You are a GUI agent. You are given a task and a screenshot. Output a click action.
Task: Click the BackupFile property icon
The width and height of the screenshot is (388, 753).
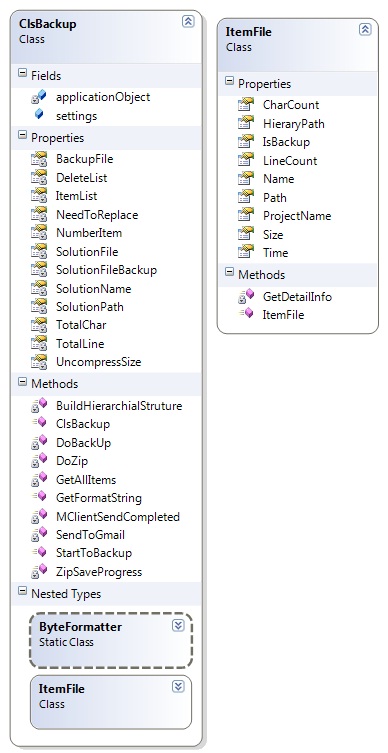point(39,159)
